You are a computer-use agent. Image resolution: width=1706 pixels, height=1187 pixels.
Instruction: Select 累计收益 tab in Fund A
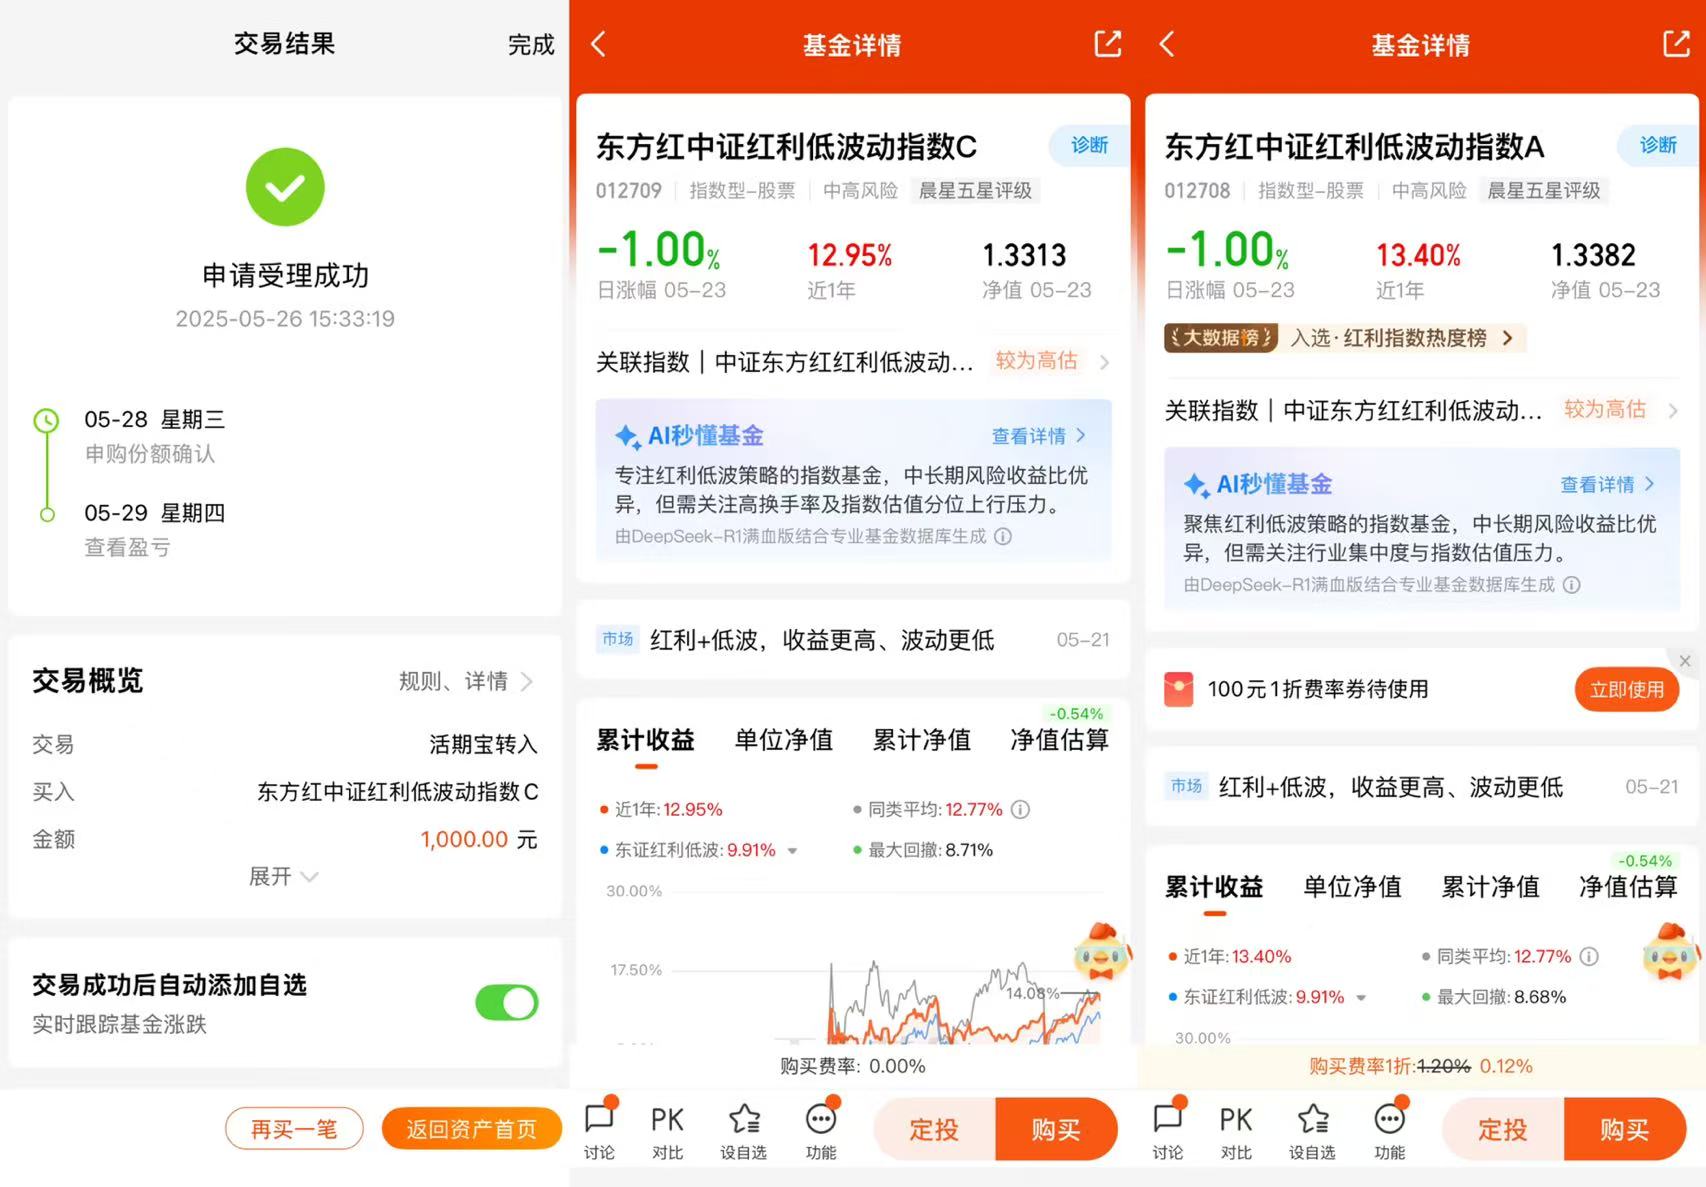coord(1214,887)
